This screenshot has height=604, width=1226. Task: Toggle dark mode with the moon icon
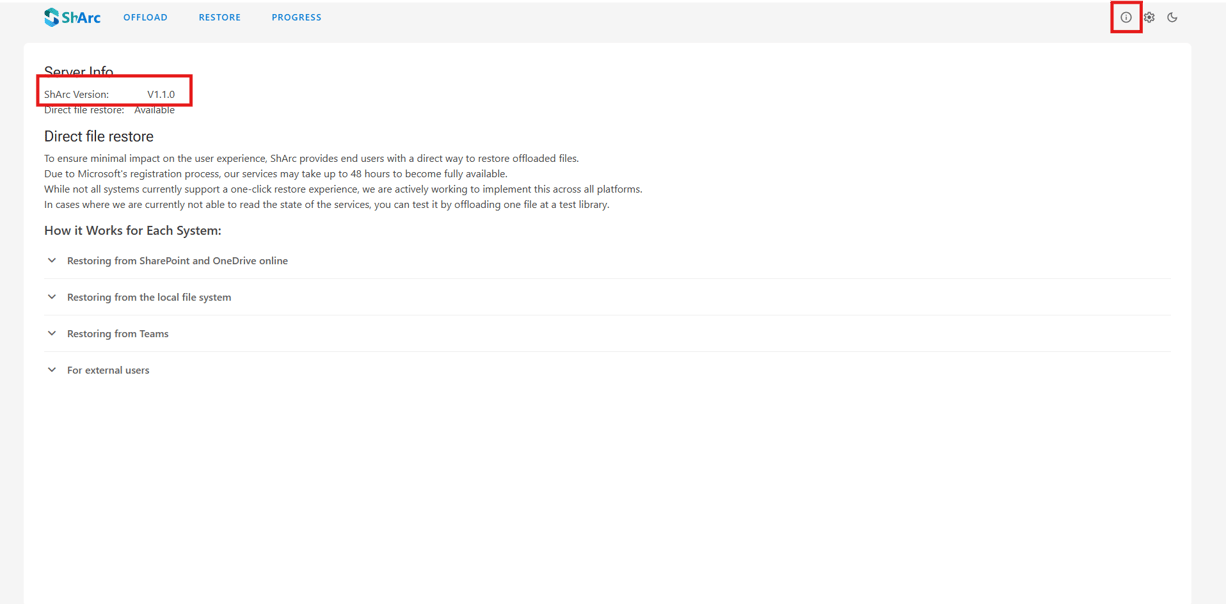[1172, 17]
